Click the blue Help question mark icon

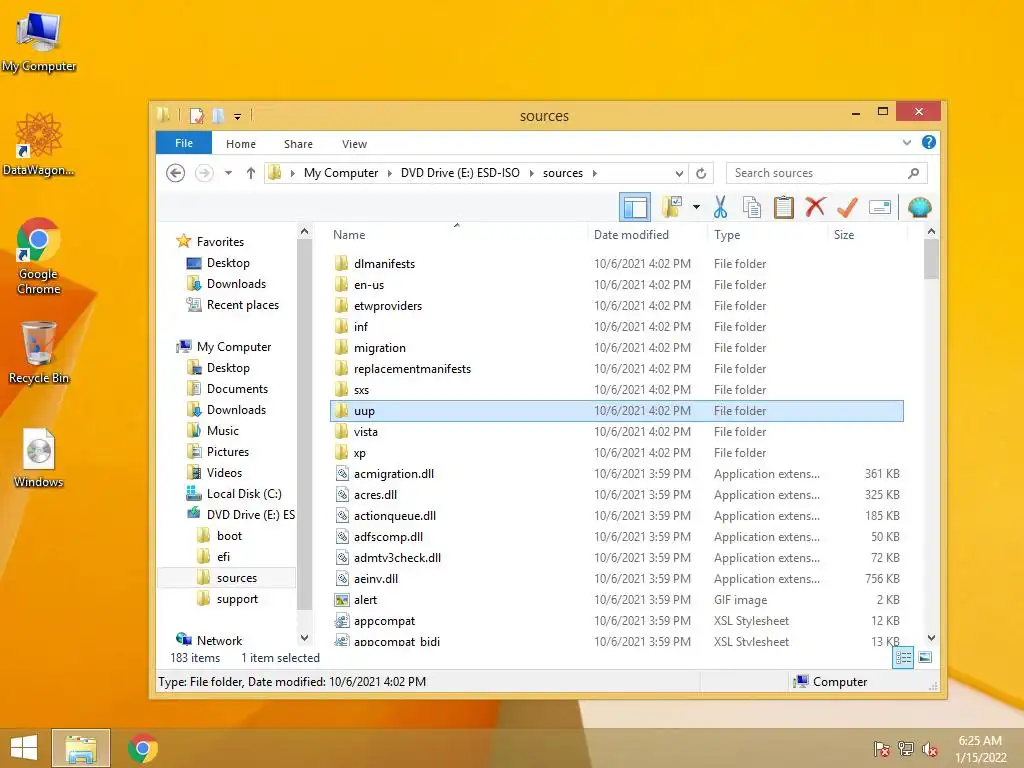929,142
